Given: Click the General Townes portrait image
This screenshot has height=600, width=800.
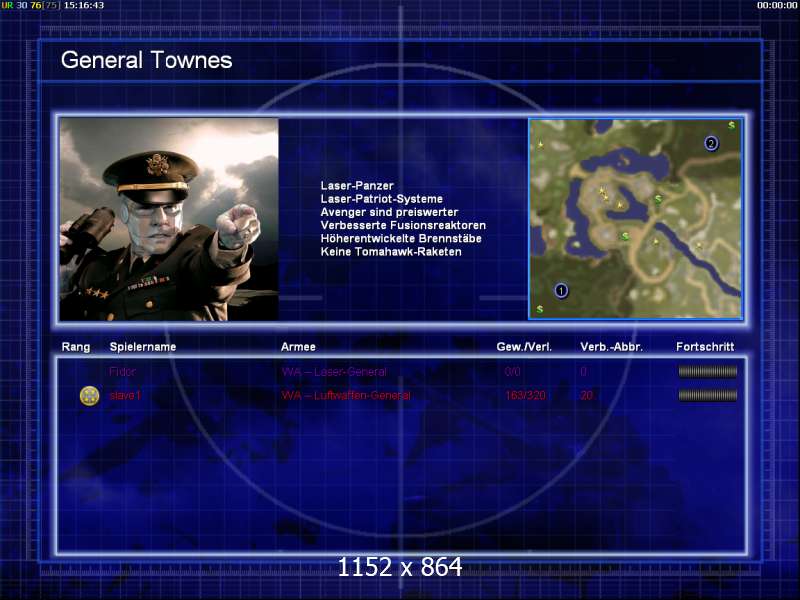Looking at the screenshot, I should (x=169, y=219).
